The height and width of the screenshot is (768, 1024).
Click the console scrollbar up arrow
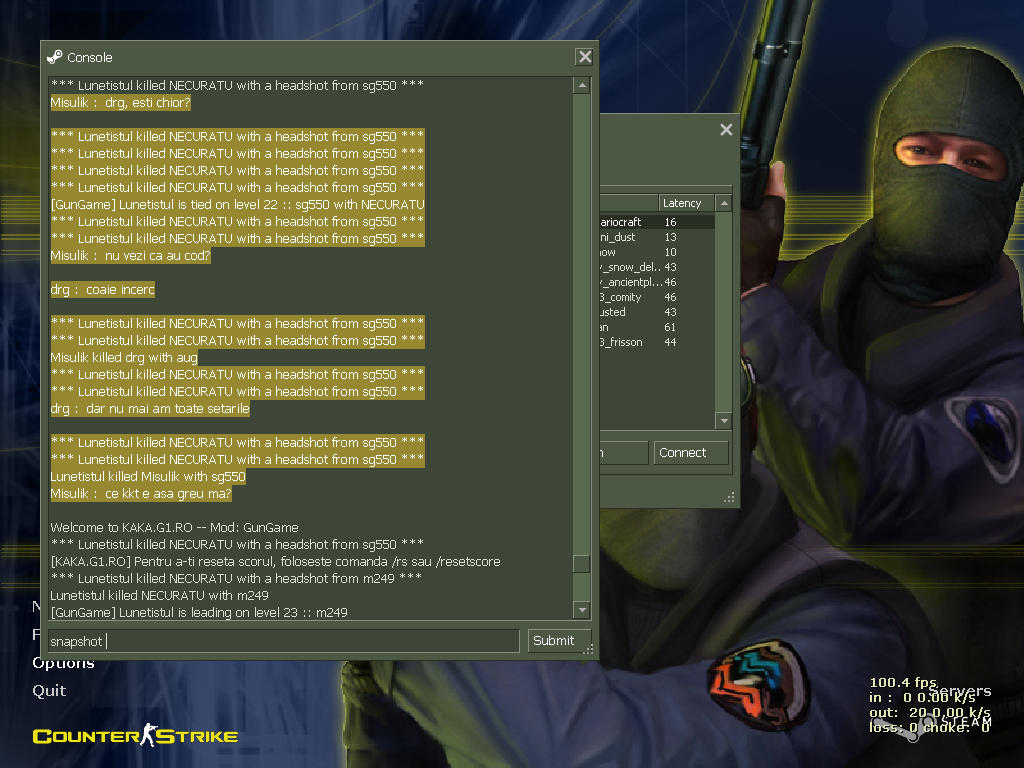click(x=581, y=86)
